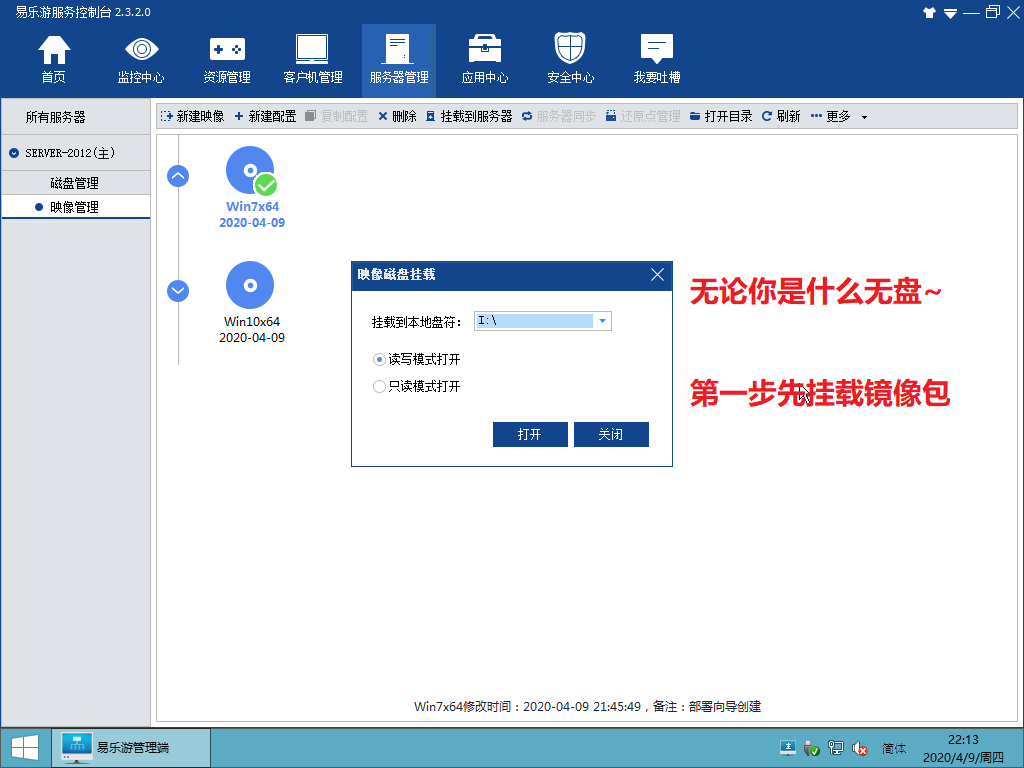Click the 复制配置 toolbar item
Screen dimensions: 1024x768
coord(337,116)
